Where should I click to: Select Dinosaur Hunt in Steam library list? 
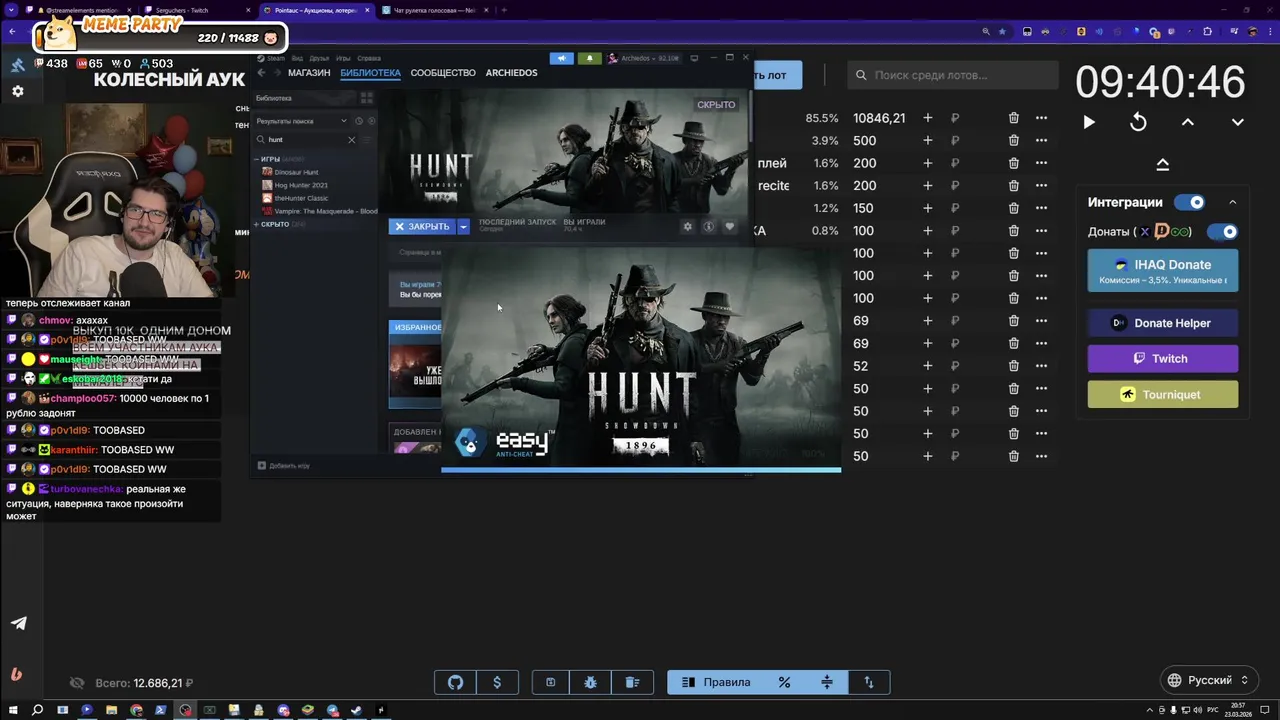[x=296, y=172]
